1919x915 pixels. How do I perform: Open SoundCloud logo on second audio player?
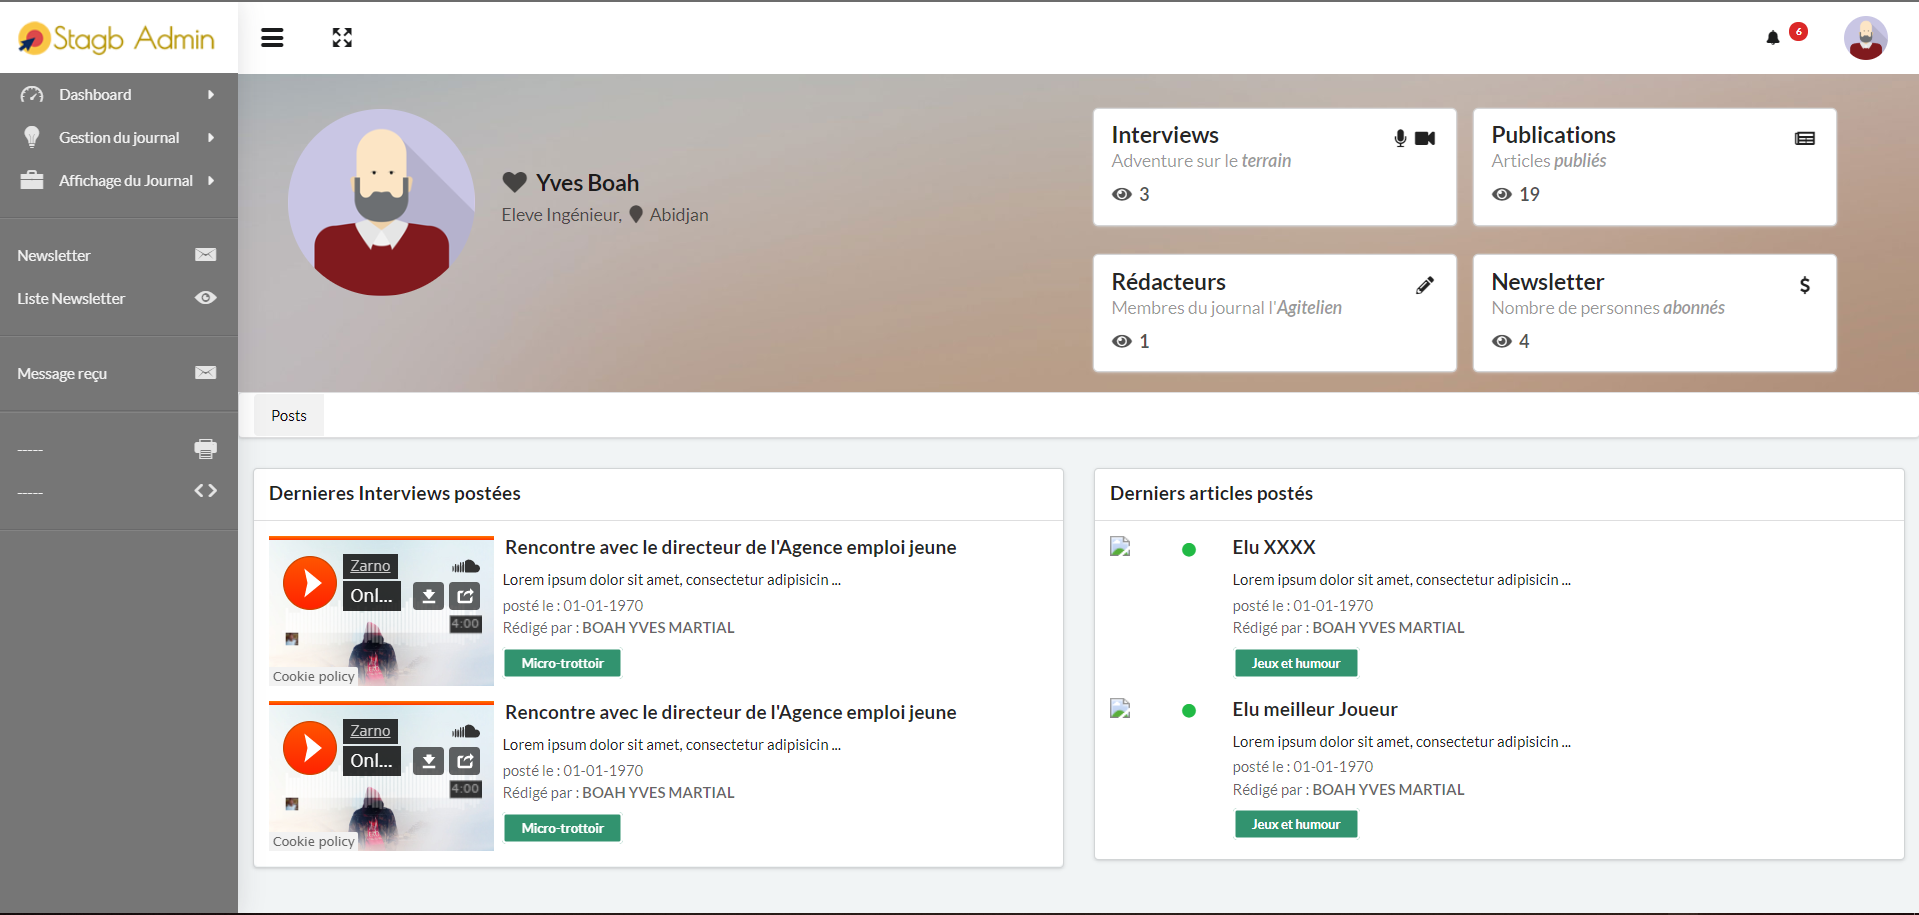466,731
